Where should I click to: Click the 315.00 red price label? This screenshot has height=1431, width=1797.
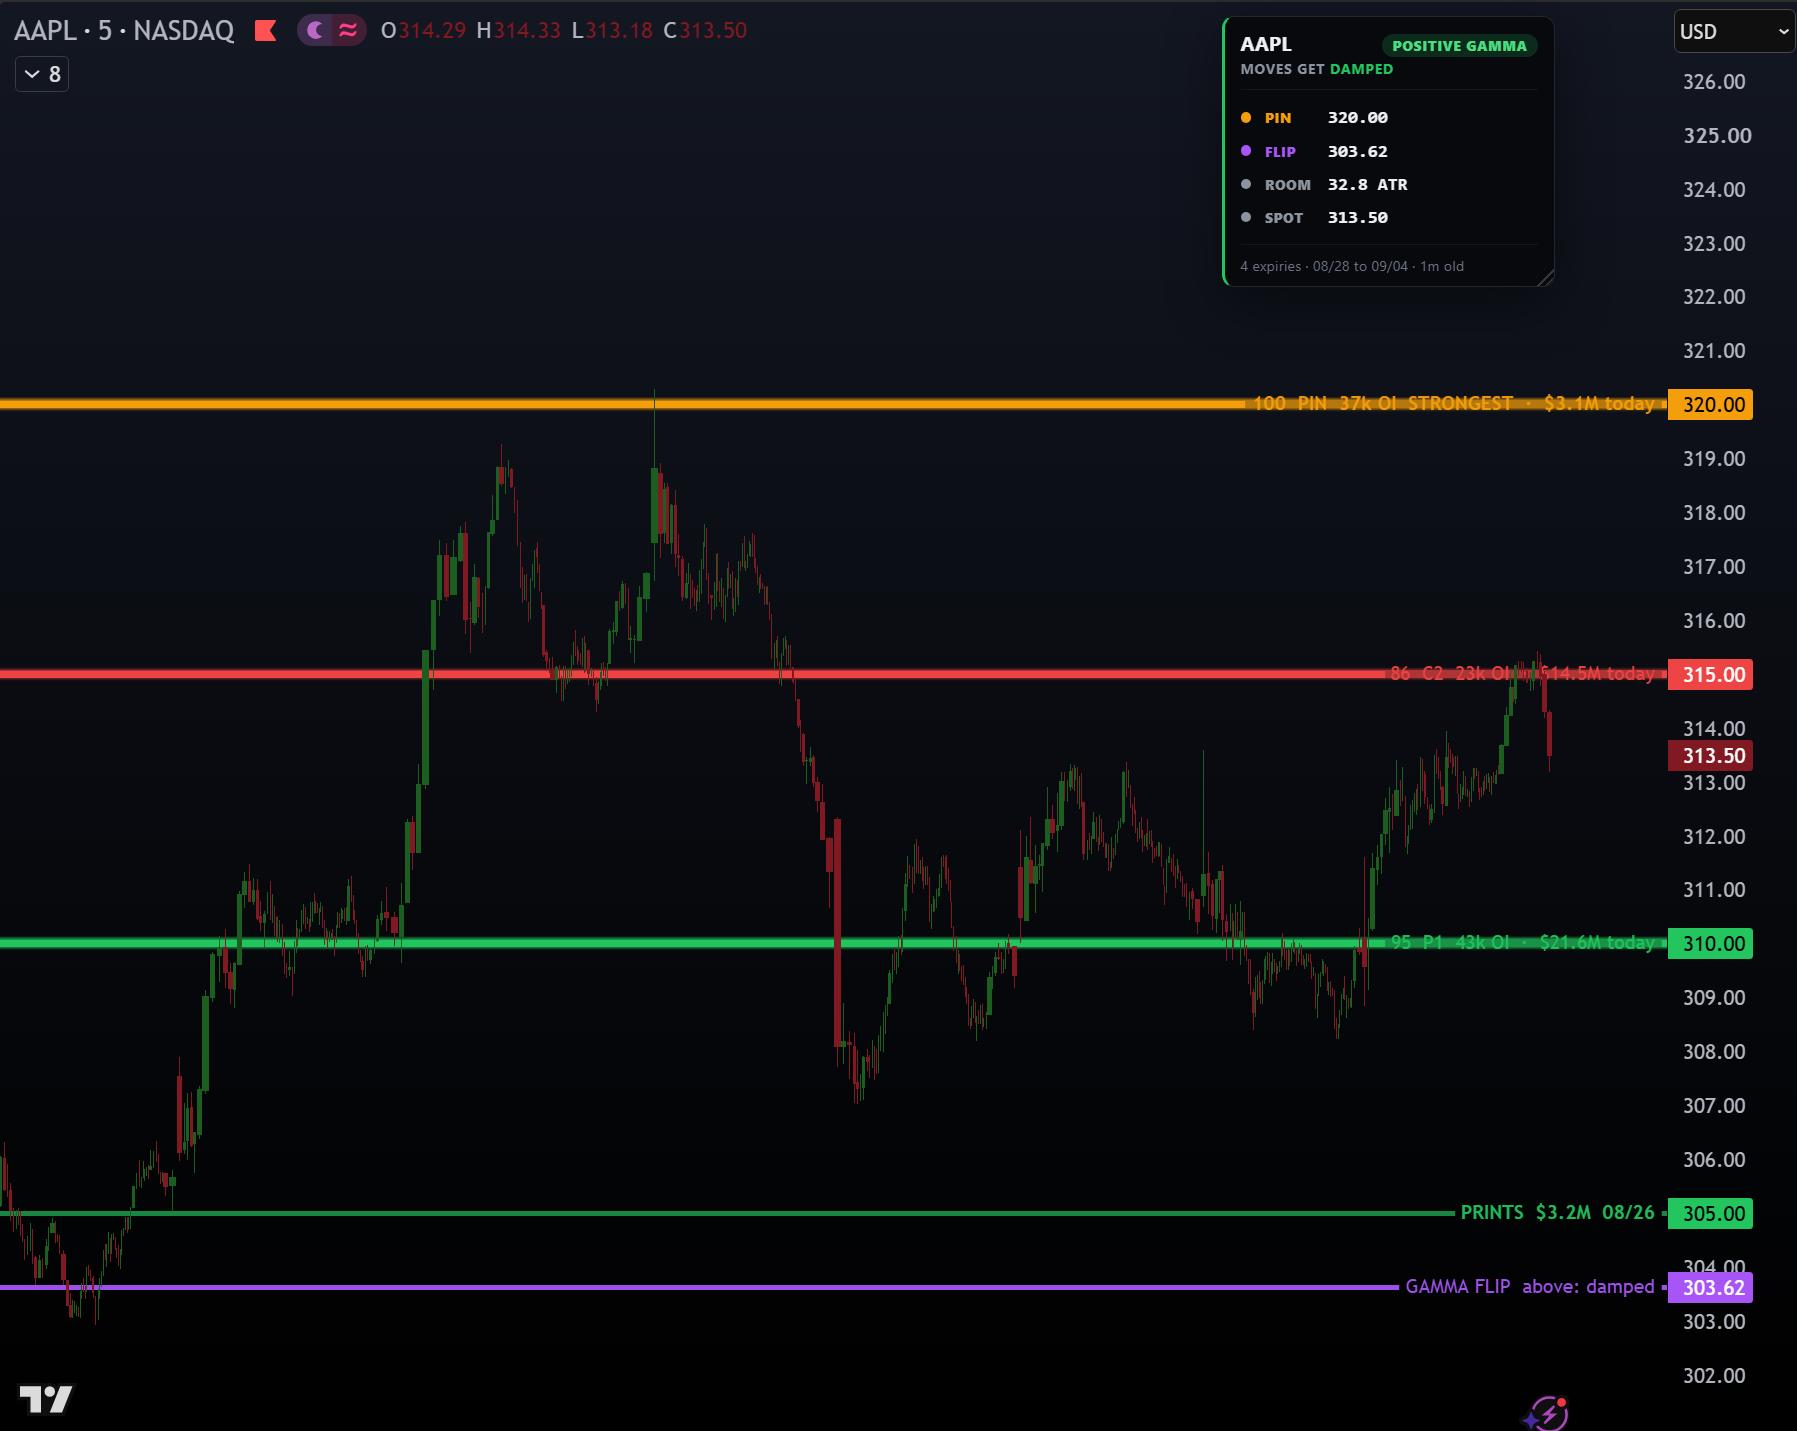[1710, 674]
